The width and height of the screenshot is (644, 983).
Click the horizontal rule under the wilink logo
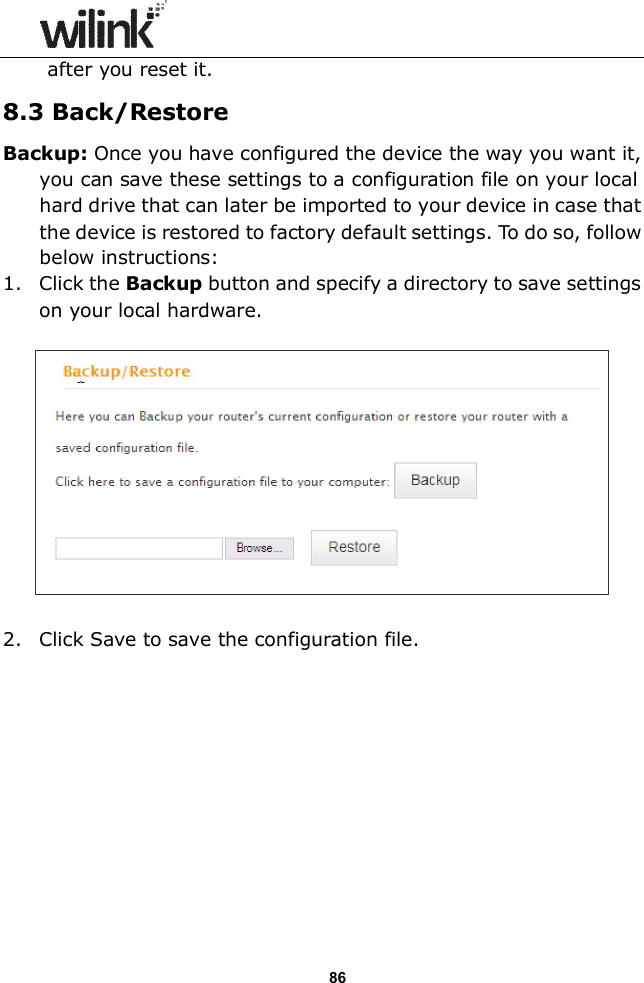coord(322,58)
